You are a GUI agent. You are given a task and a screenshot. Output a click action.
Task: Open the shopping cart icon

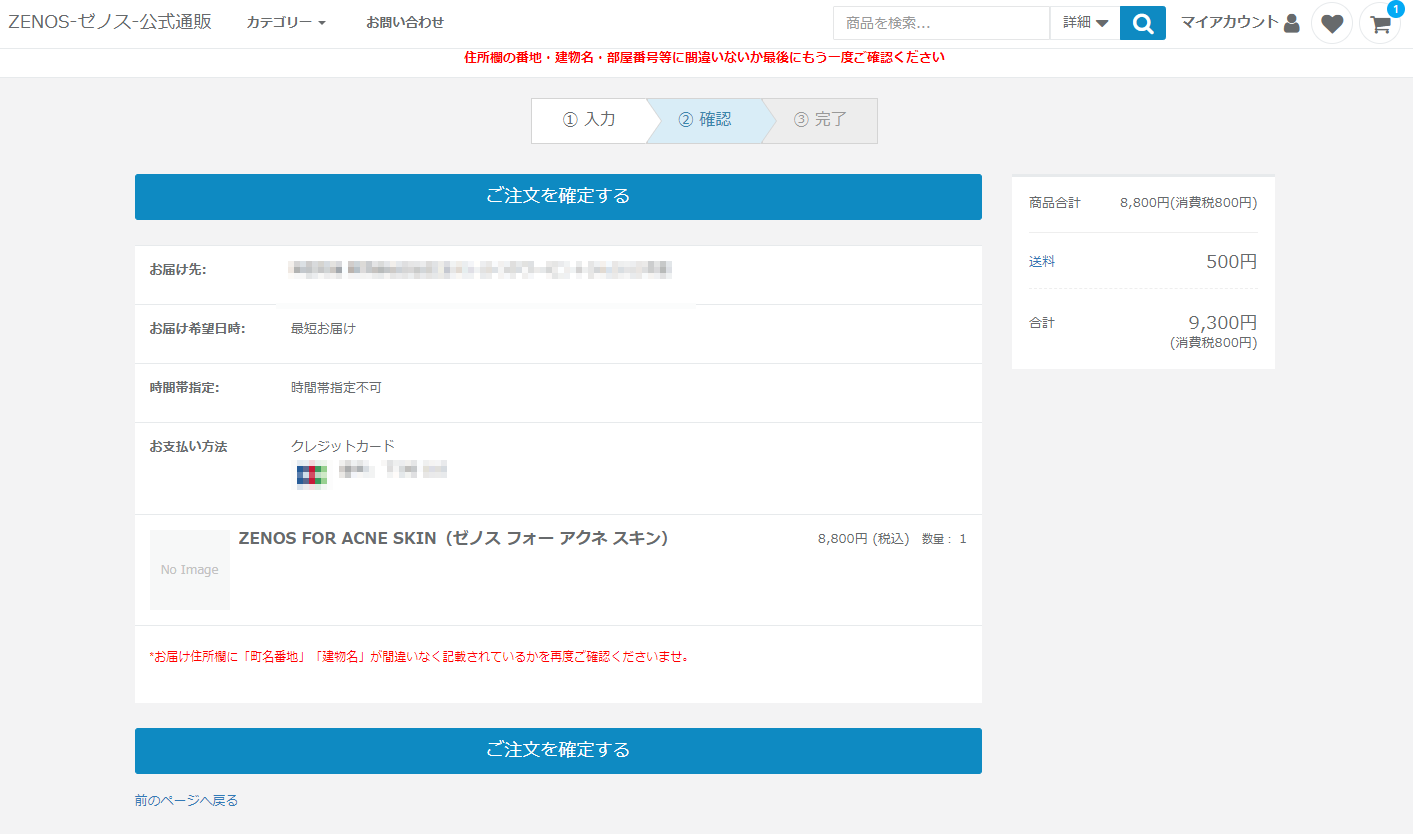pos(1380,25)
